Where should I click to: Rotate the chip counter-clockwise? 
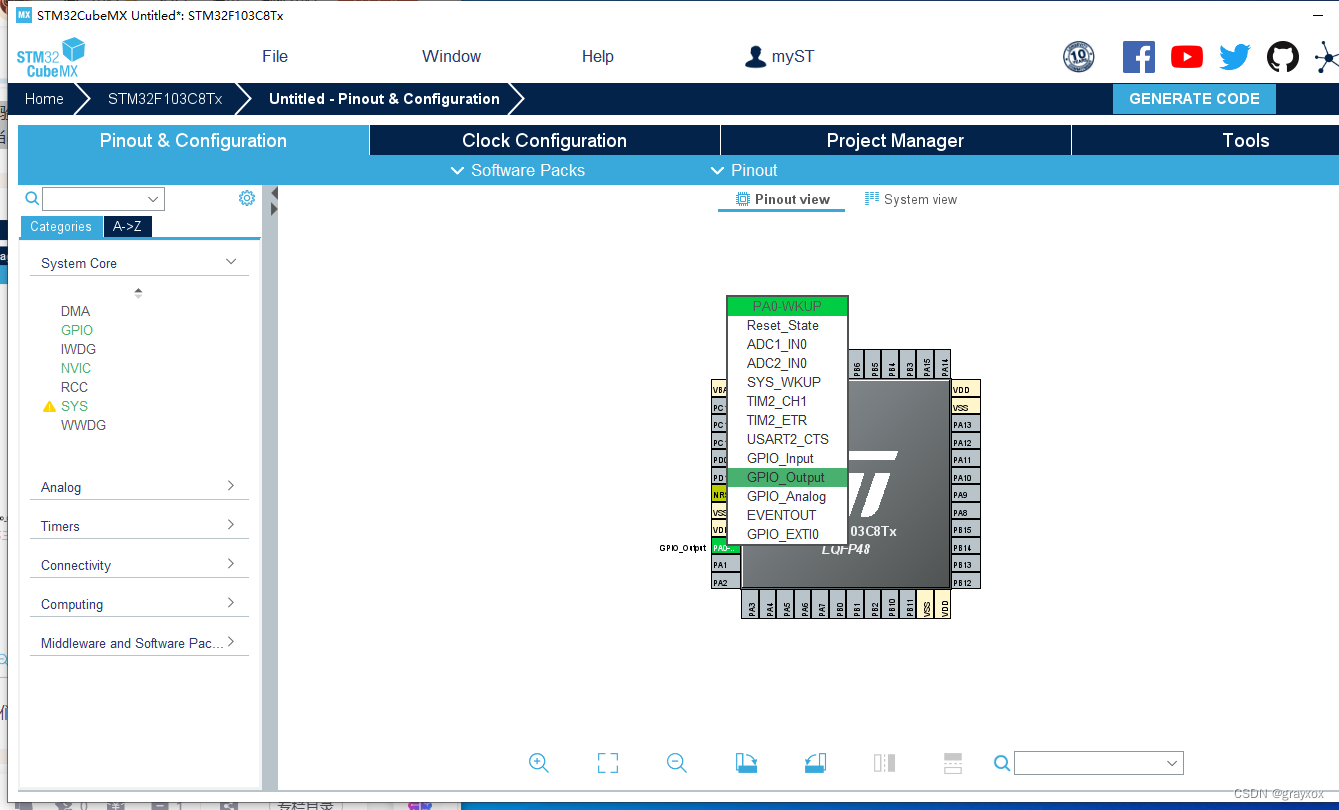tap(815, 763)
